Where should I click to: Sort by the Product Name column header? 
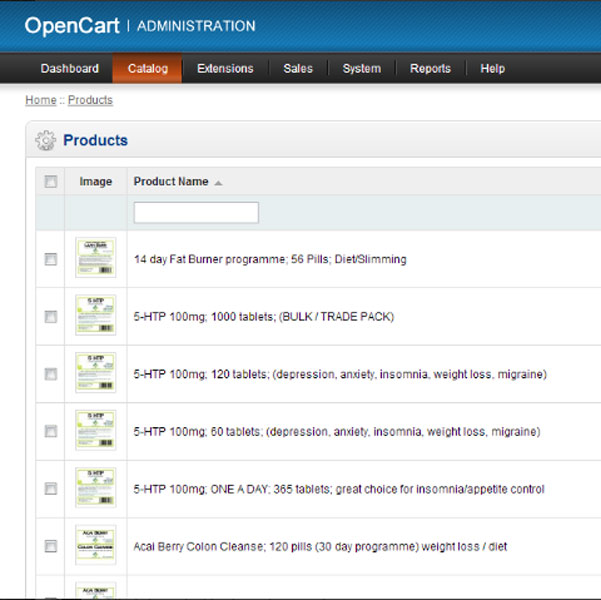pyautogui.click(x=171, y=182)
